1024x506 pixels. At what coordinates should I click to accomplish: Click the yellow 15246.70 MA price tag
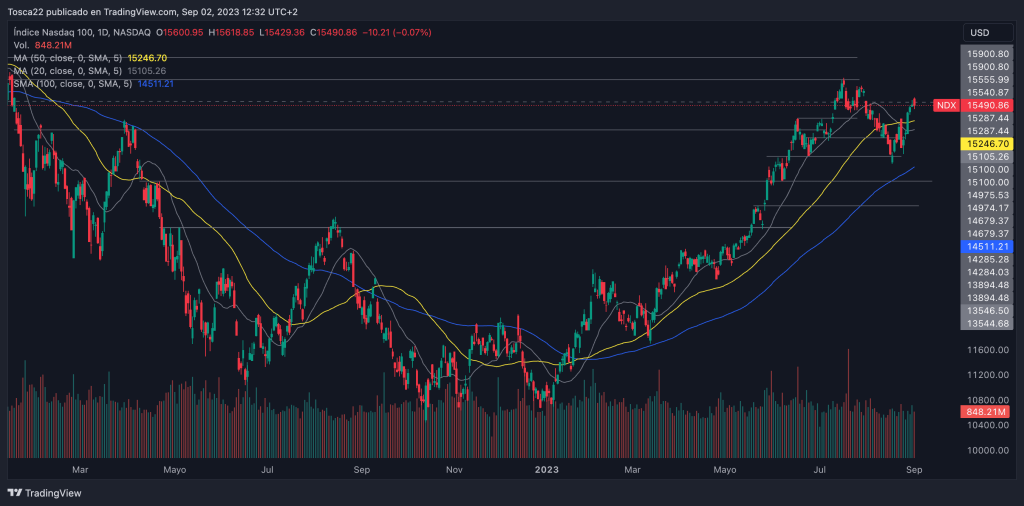986,144
